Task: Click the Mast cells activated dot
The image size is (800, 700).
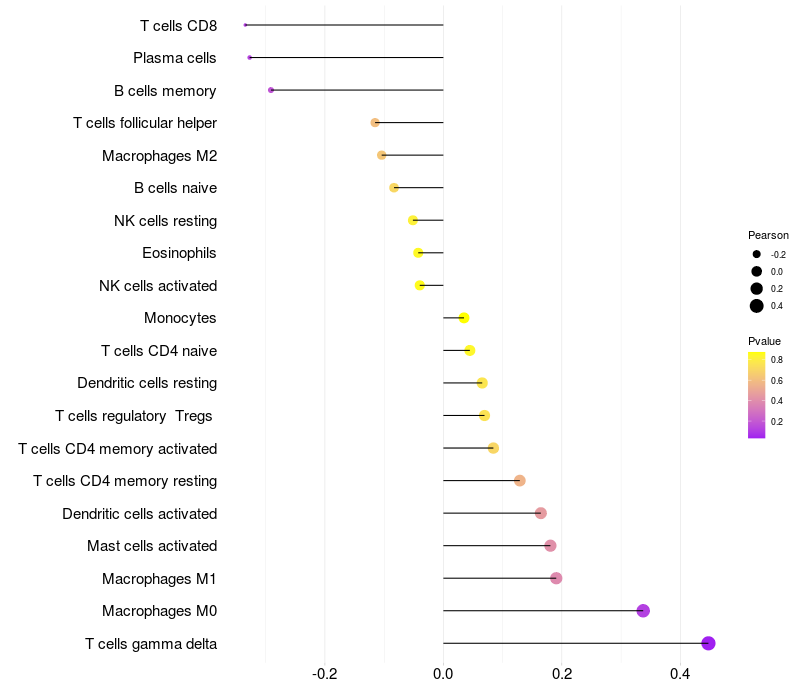Action: click(550, 546)
